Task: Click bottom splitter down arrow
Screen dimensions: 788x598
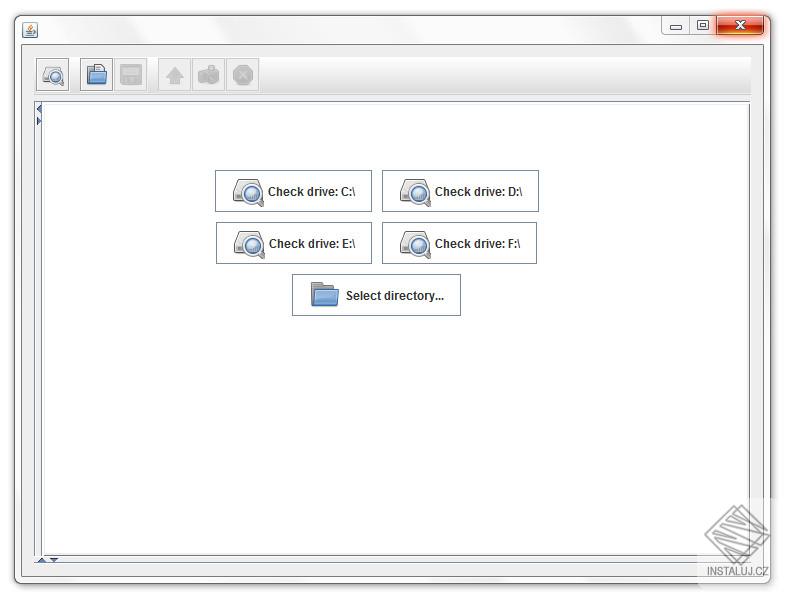Action: (54, 560)
